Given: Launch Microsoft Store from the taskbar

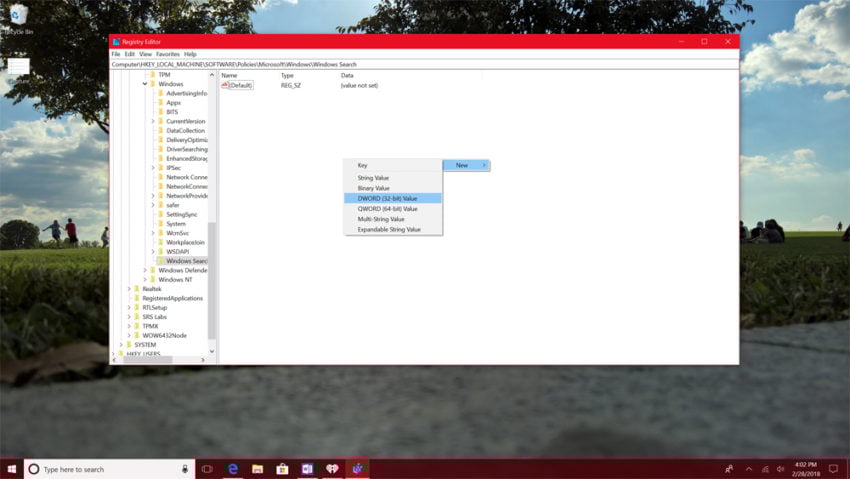Looking at the screenshot, I should coord(282,469).
